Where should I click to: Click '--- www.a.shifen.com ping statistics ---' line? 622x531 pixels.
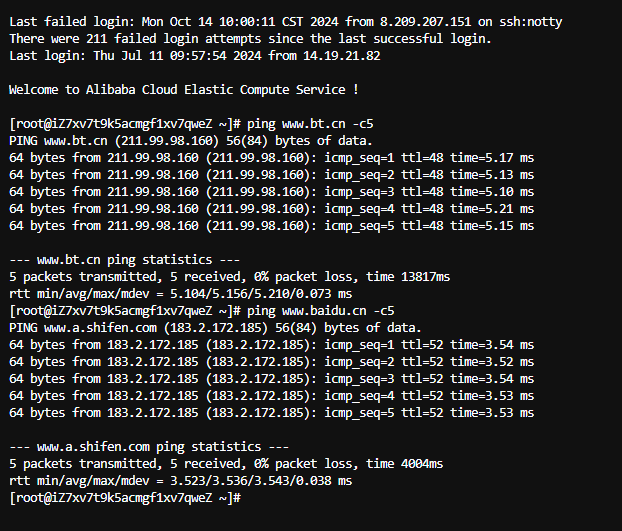click(x=149, y=447)
